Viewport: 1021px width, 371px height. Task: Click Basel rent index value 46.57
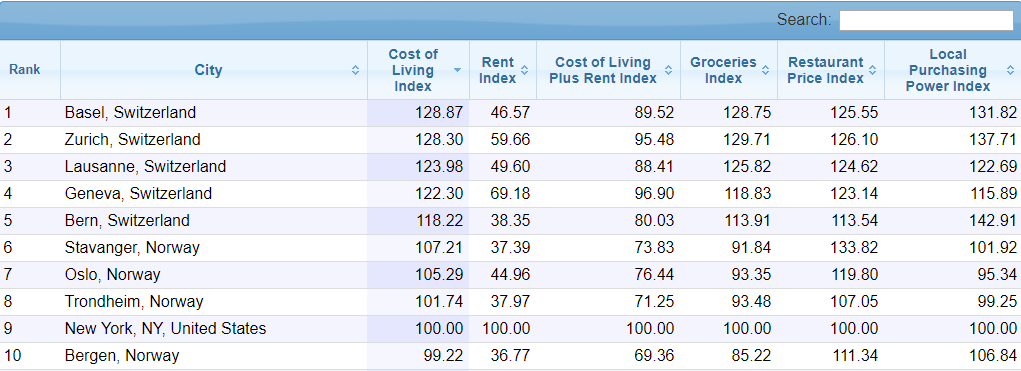tap(510, 113)
